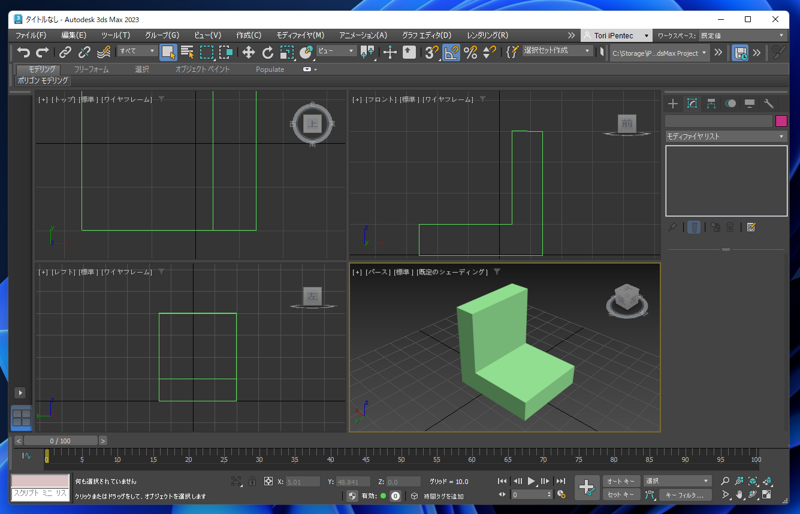Viewport: 800px width, 514px height.
Task: Toggle Angle Snap on the toolbar
Action: tap(451, 52)
